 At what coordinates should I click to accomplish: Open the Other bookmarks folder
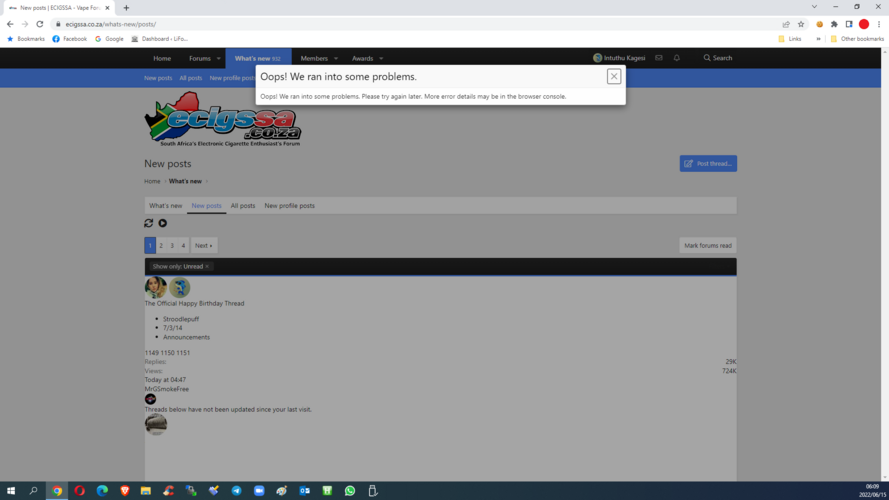pos(857,39)
